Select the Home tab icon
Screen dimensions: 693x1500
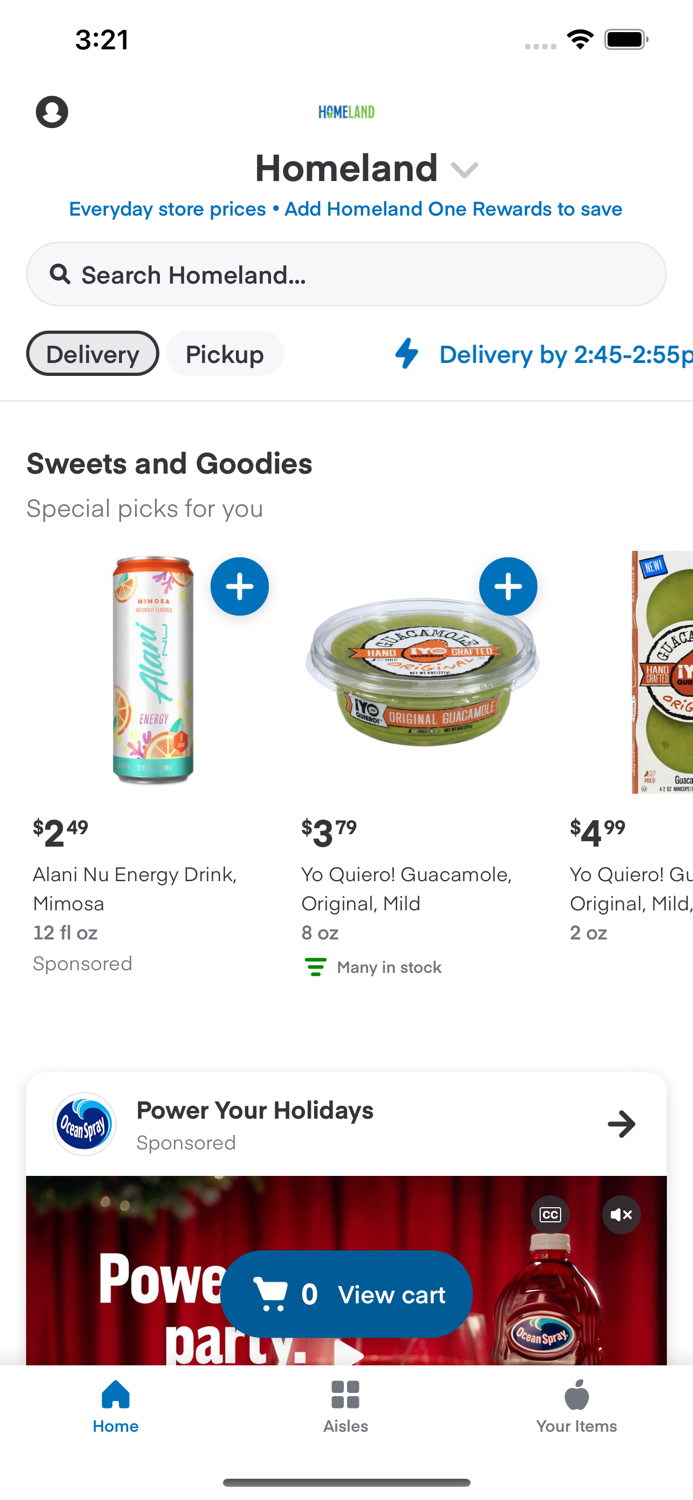click(115, 1394)
